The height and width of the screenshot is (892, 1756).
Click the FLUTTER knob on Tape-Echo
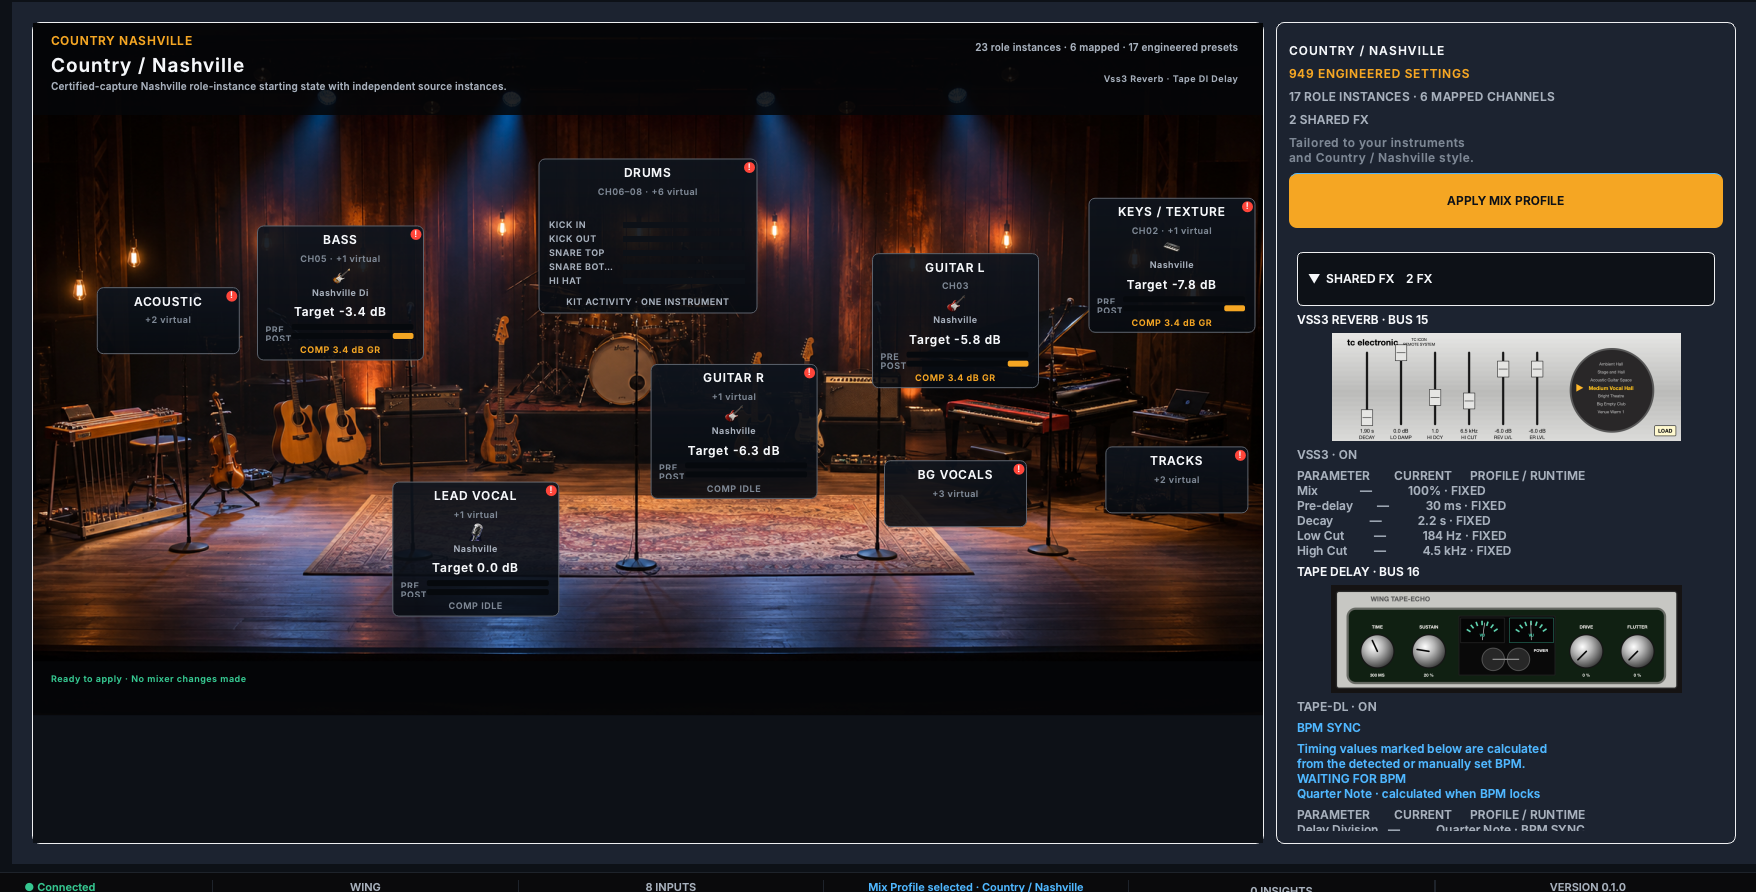(x=1637, y=651)
